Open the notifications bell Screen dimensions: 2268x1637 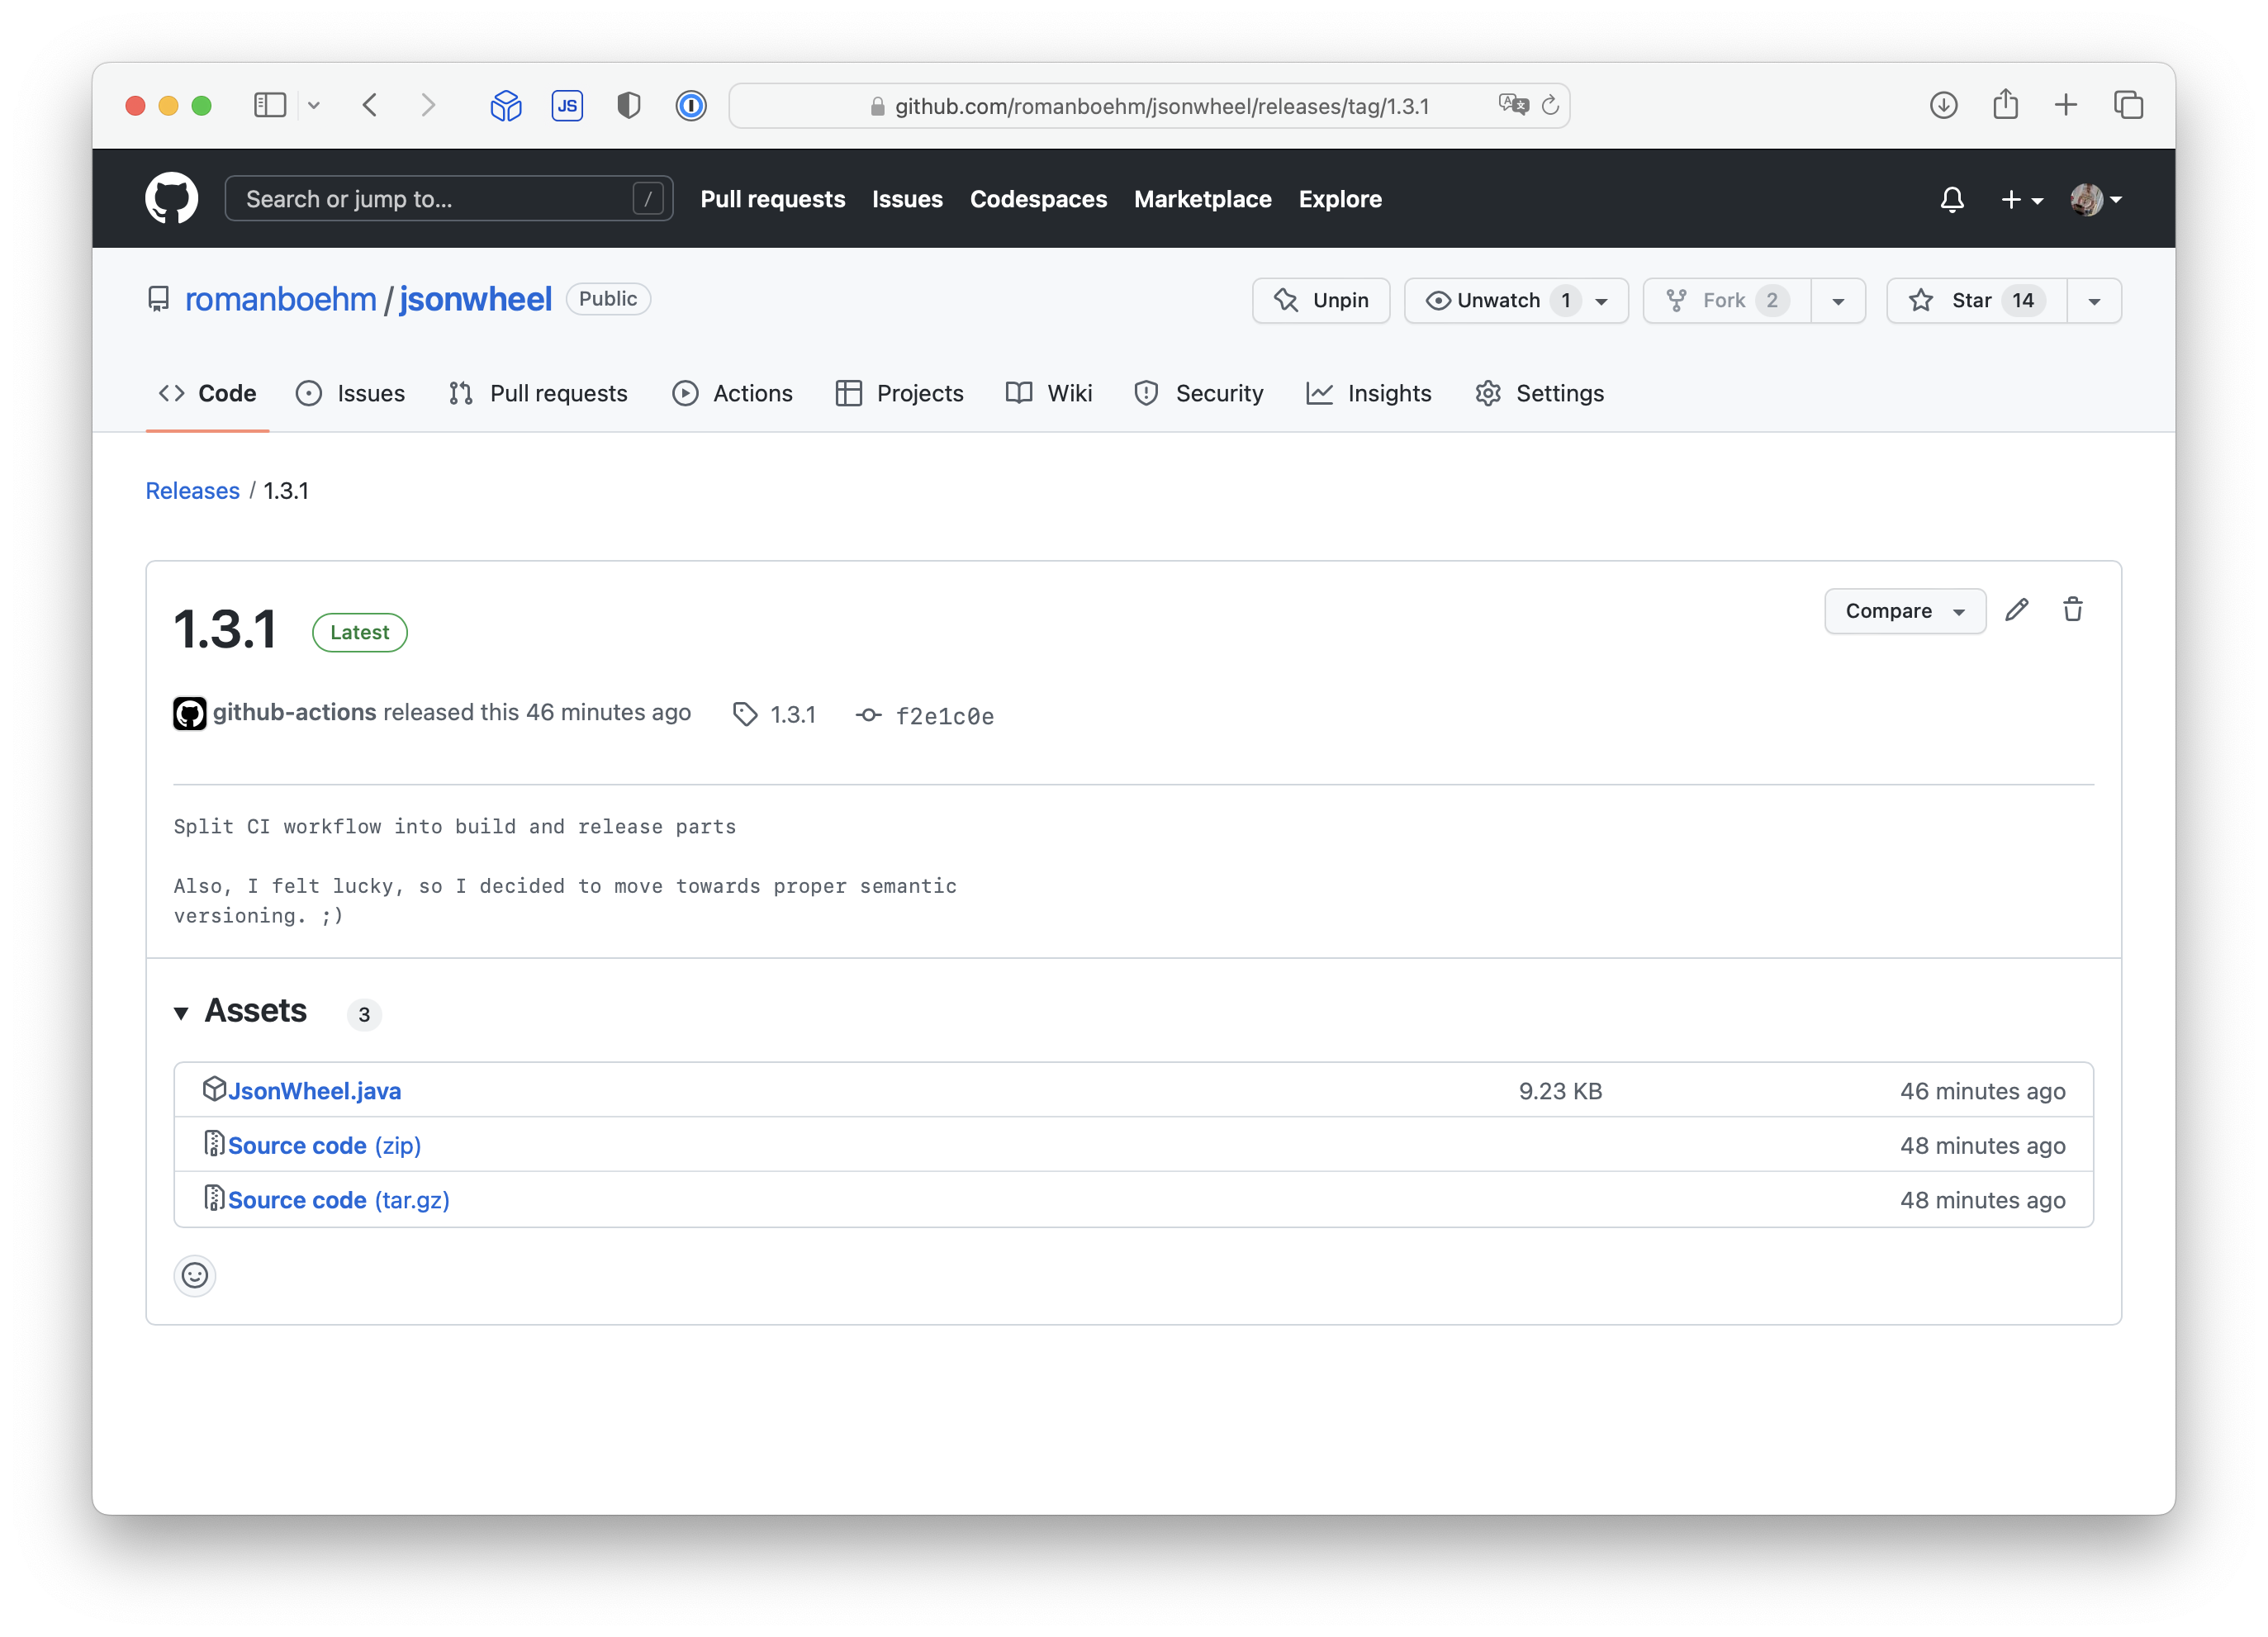tap(1951, 200)
